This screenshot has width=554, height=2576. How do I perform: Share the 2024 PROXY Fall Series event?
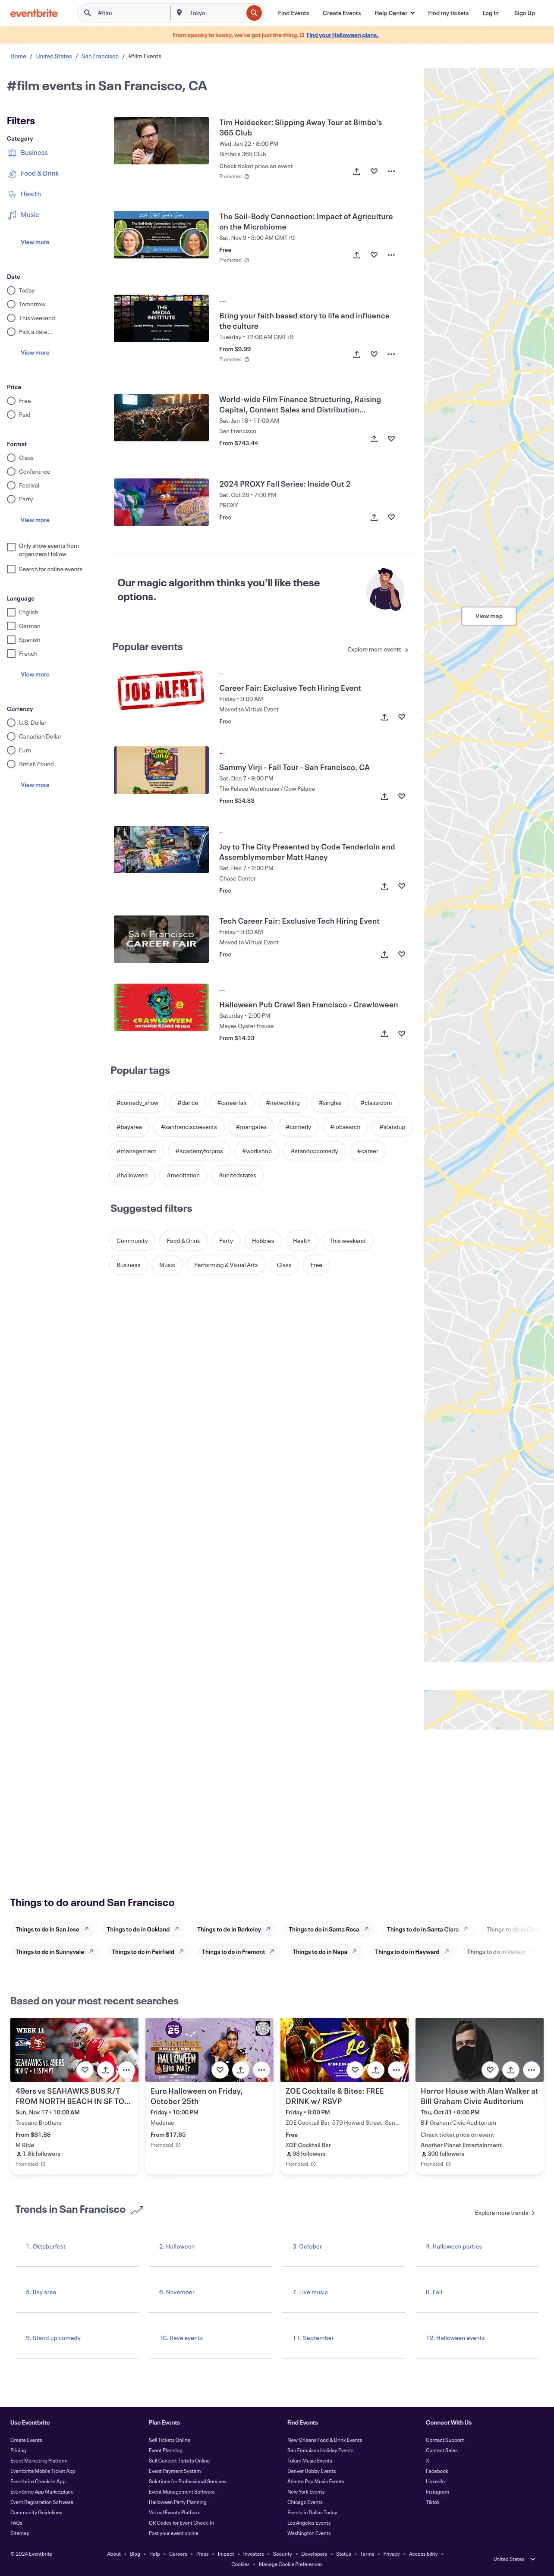374,517
